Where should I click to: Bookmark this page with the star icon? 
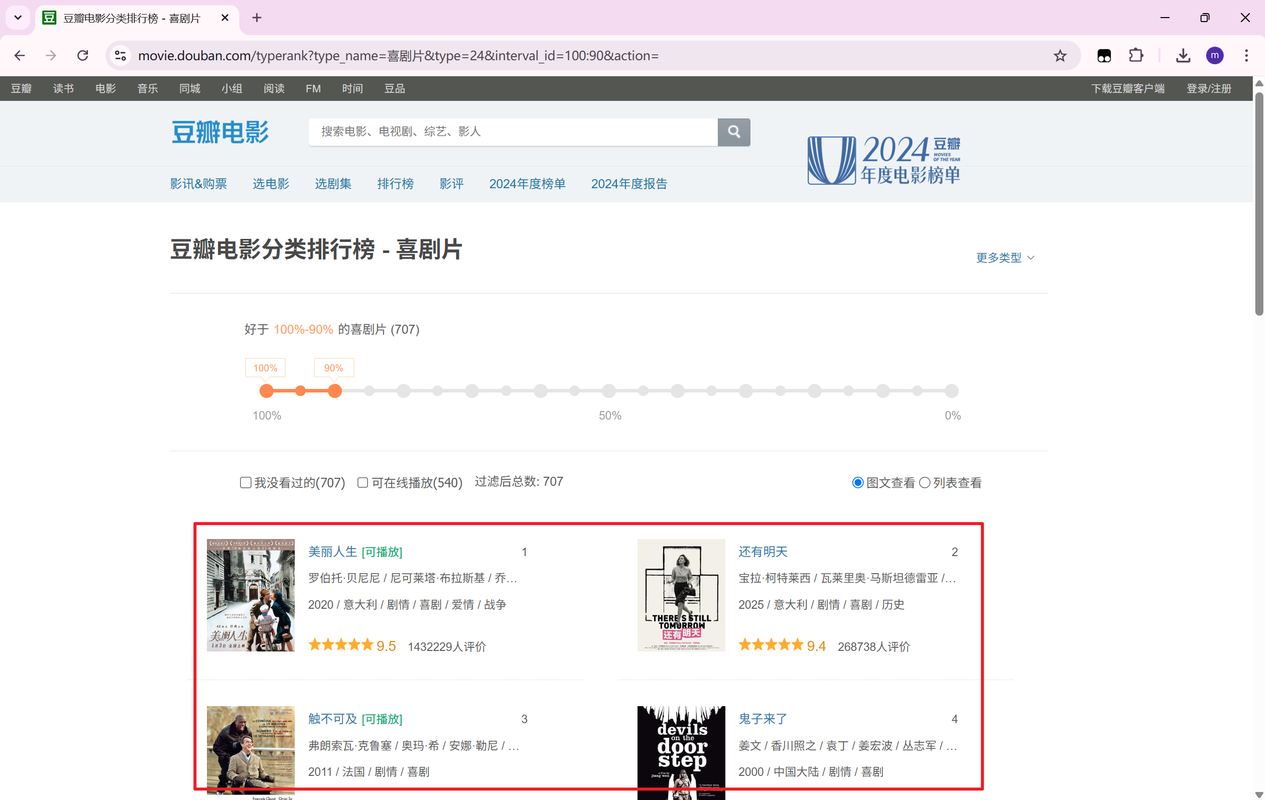click(x=1060, y=56)
